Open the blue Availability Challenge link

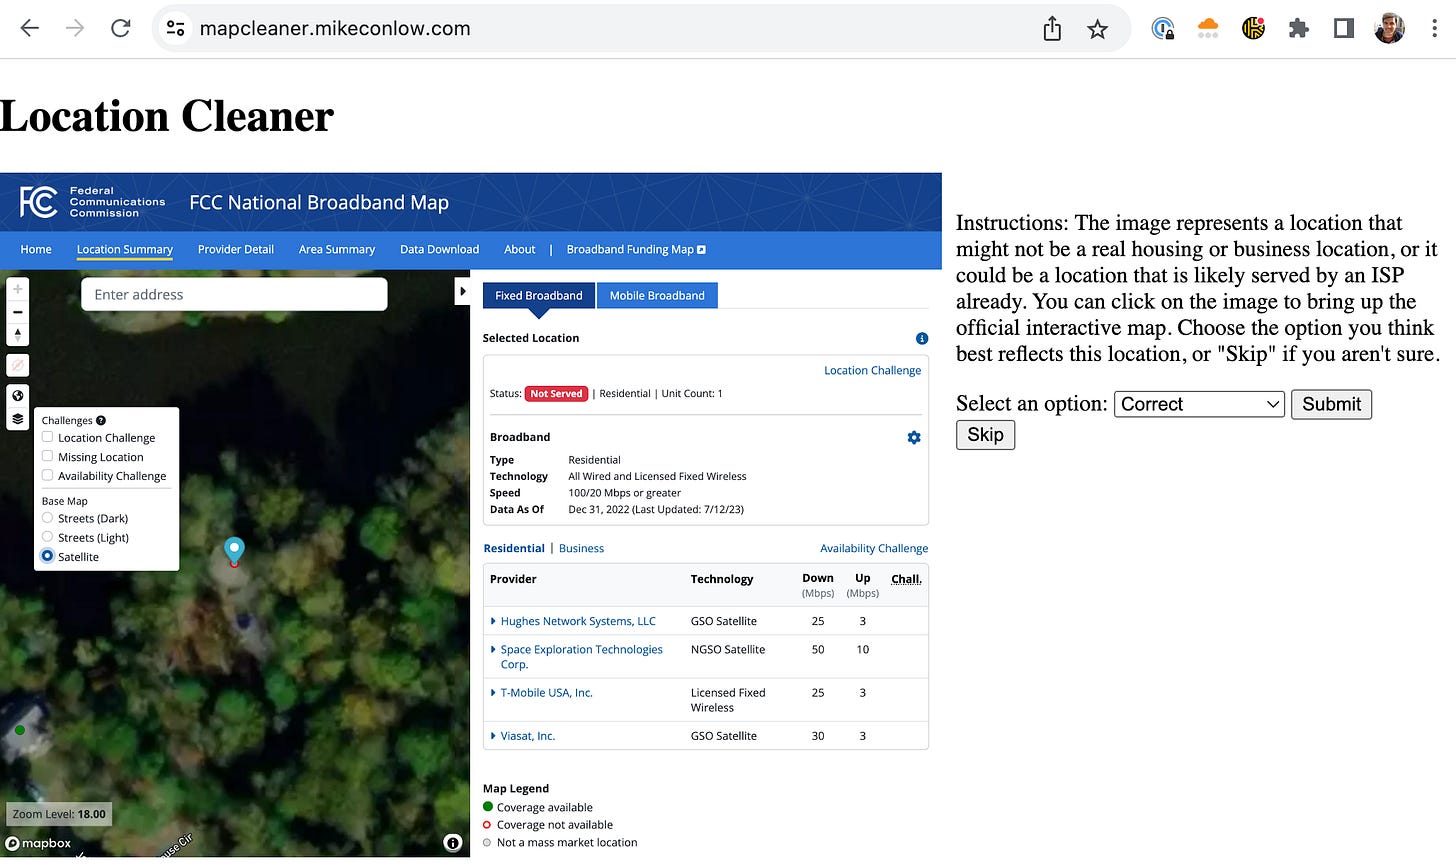click(874, 548)
